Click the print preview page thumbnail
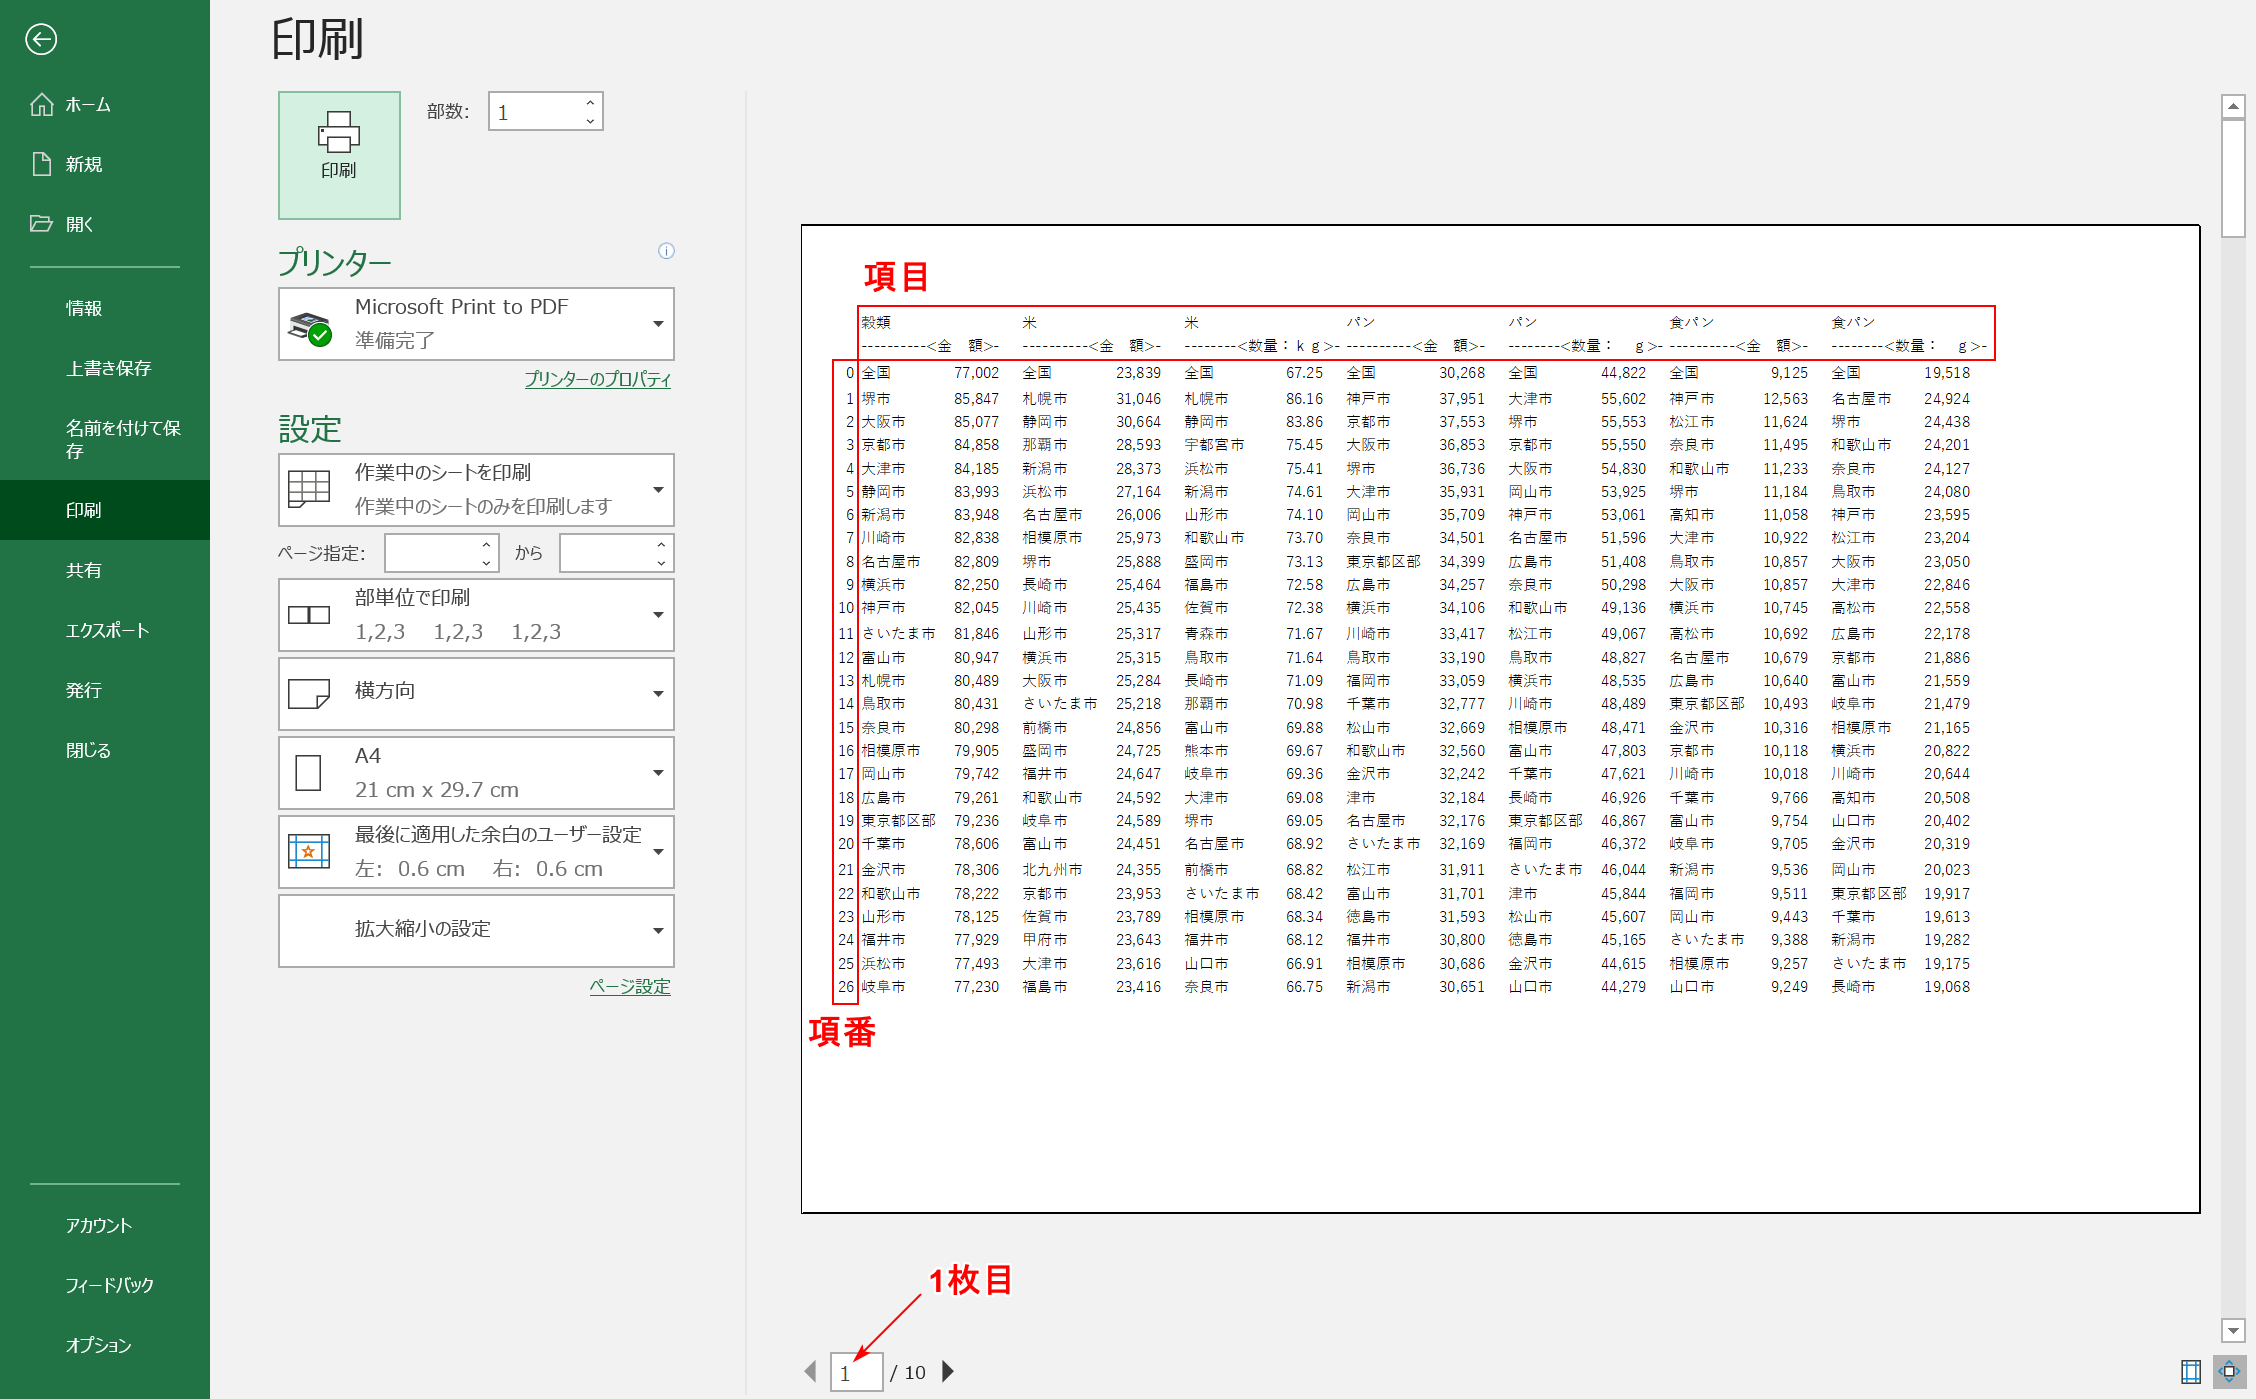This screenshot has width=2256, height=1399. [x=1500, y=719]
